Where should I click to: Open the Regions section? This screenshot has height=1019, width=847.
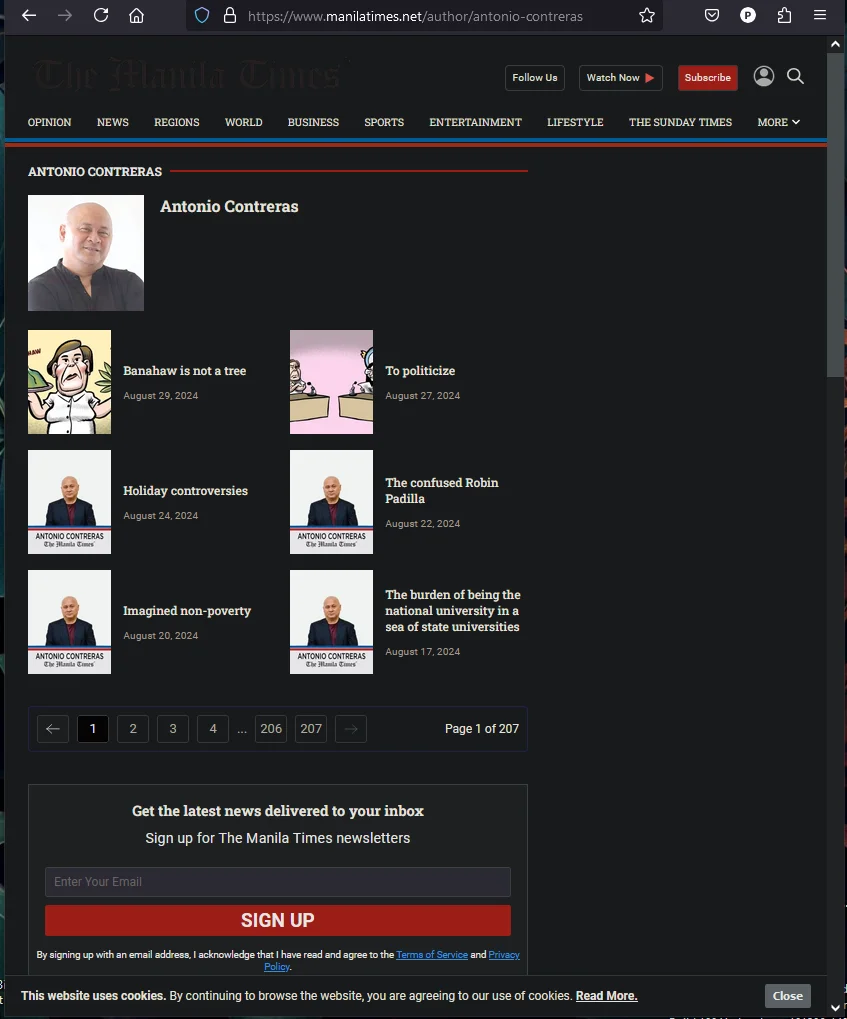(x=177, y=122)
